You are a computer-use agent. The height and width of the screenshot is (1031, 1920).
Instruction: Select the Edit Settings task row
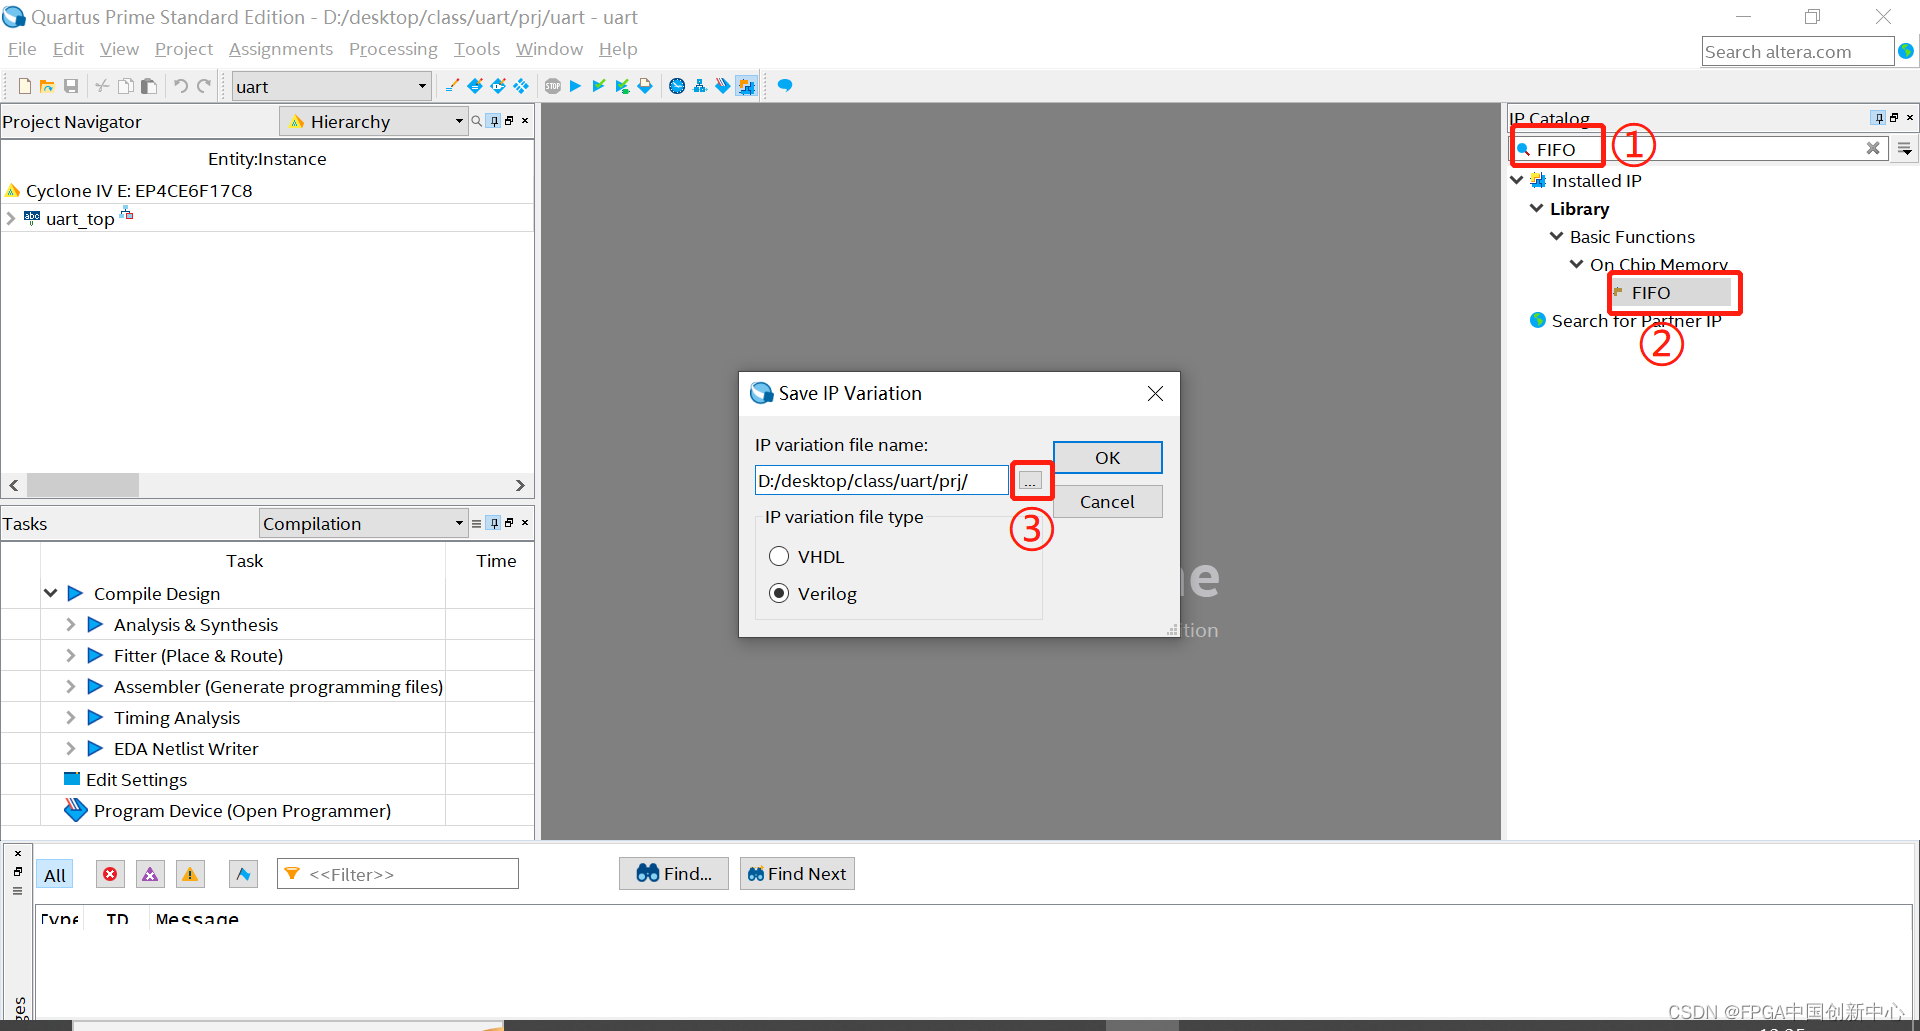(136, 779)
